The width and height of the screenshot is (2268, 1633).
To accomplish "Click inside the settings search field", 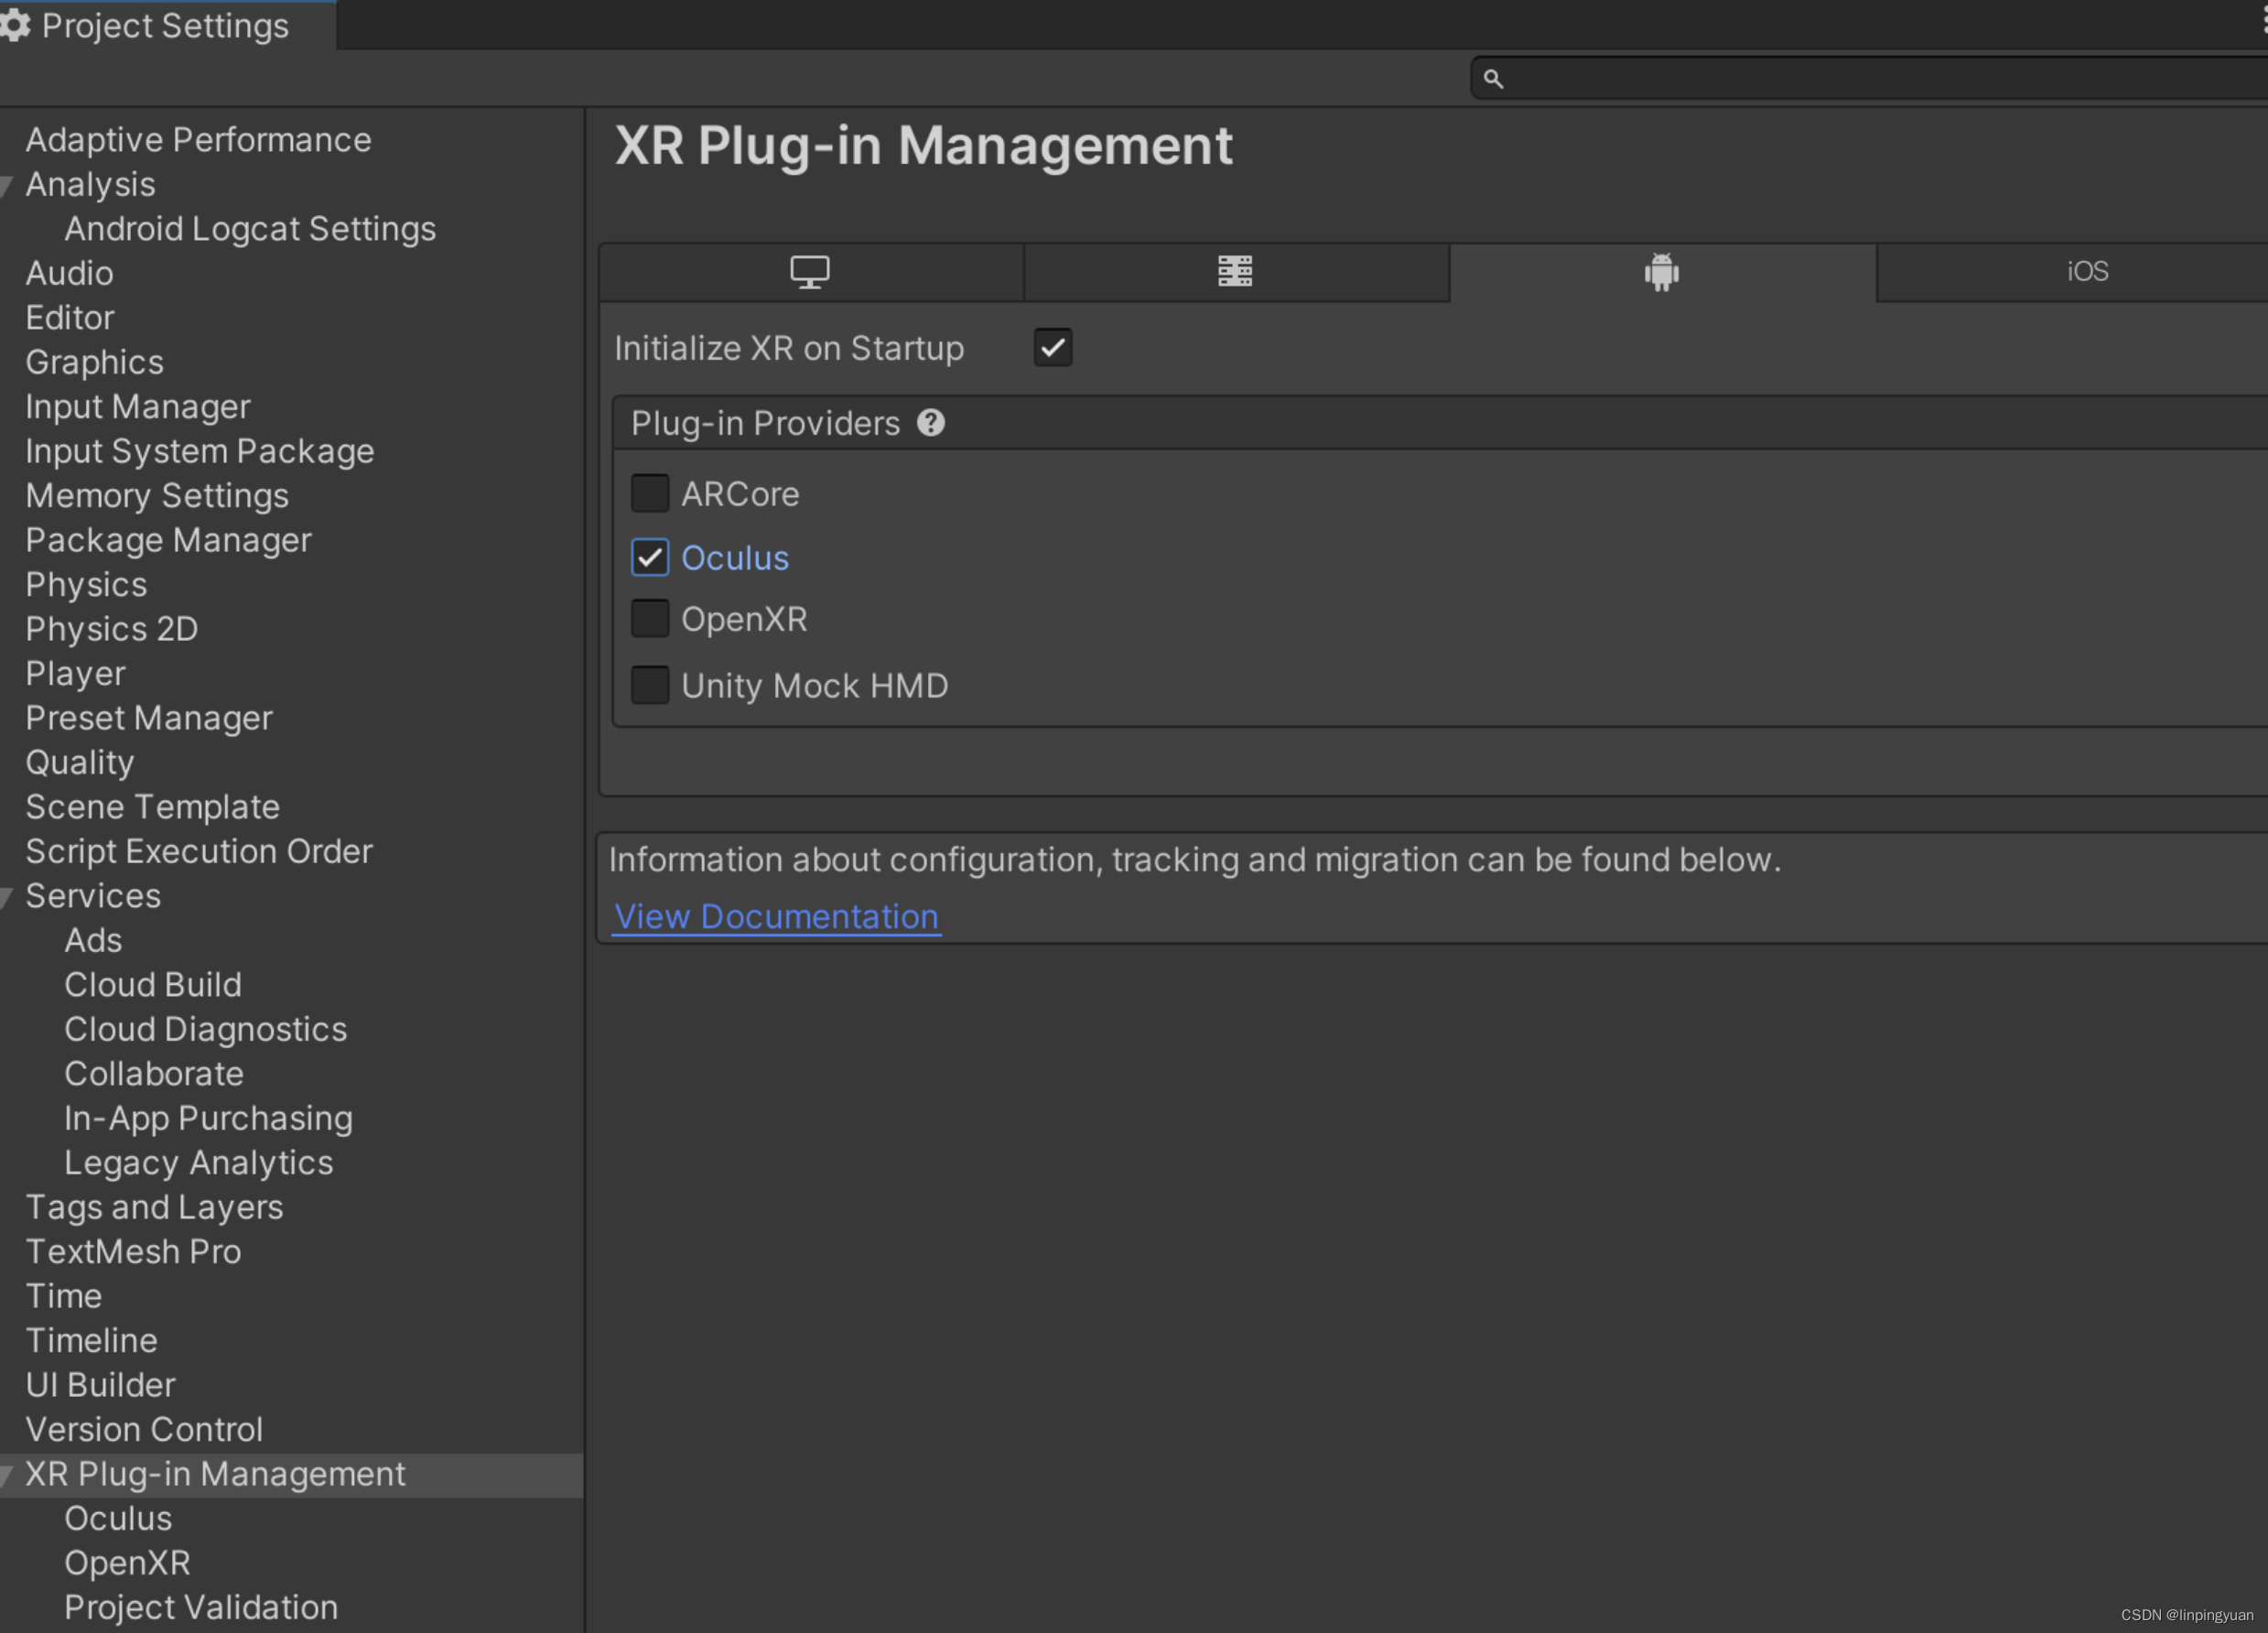I will 1880,79.
